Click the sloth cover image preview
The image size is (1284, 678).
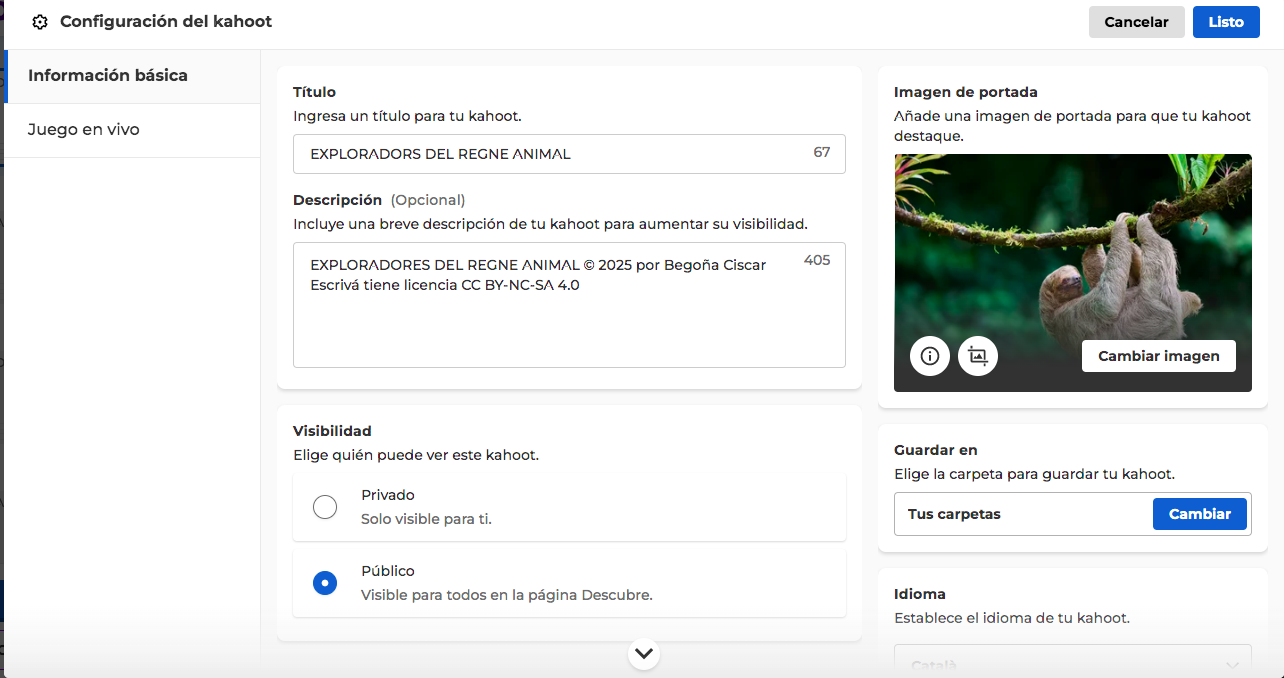[1072, 250]
